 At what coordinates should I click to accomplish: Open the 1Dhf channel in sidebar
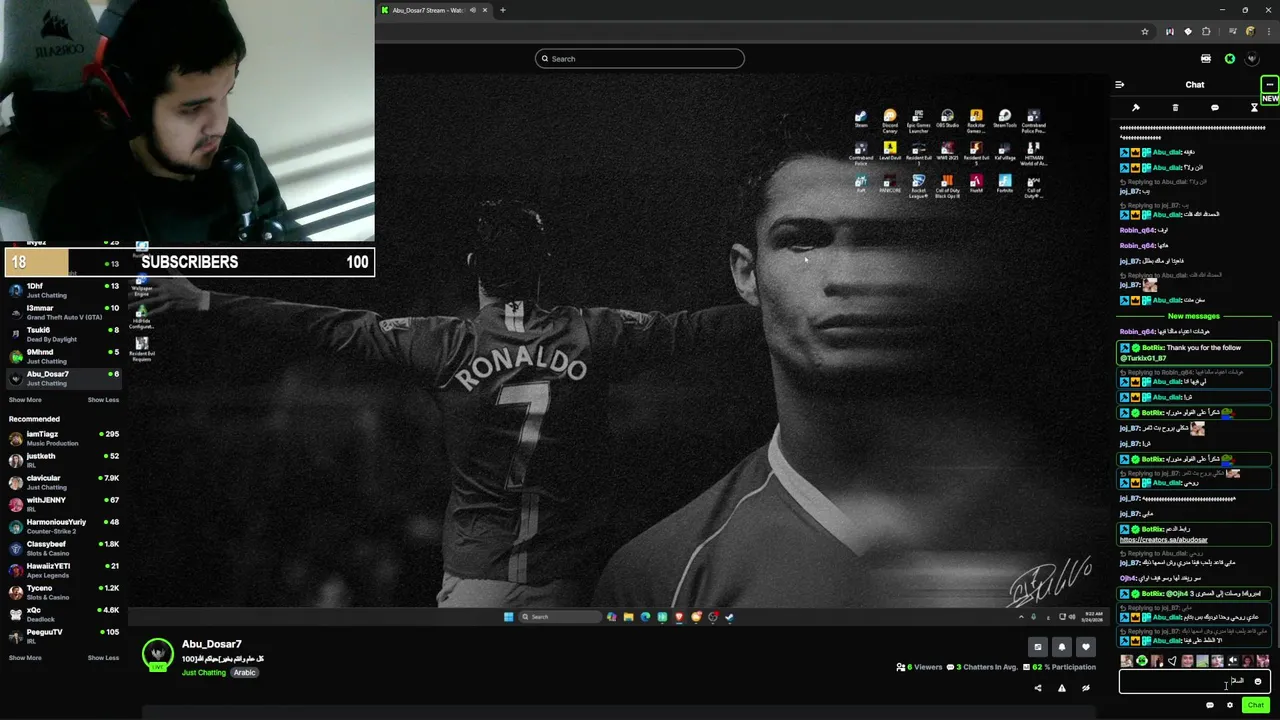62,290
